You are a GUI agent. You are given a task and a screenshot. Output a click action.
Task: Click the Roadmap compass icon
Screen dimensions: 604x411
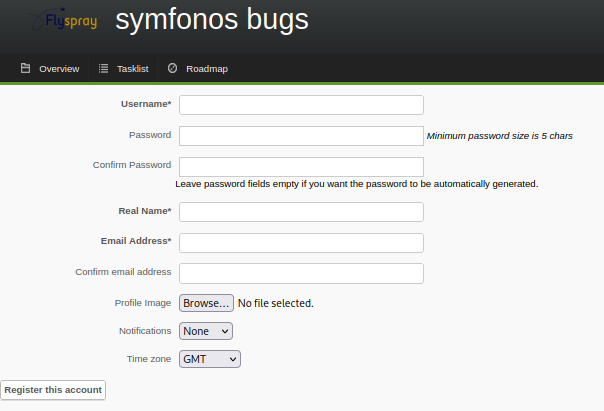(x=172, y=68)
